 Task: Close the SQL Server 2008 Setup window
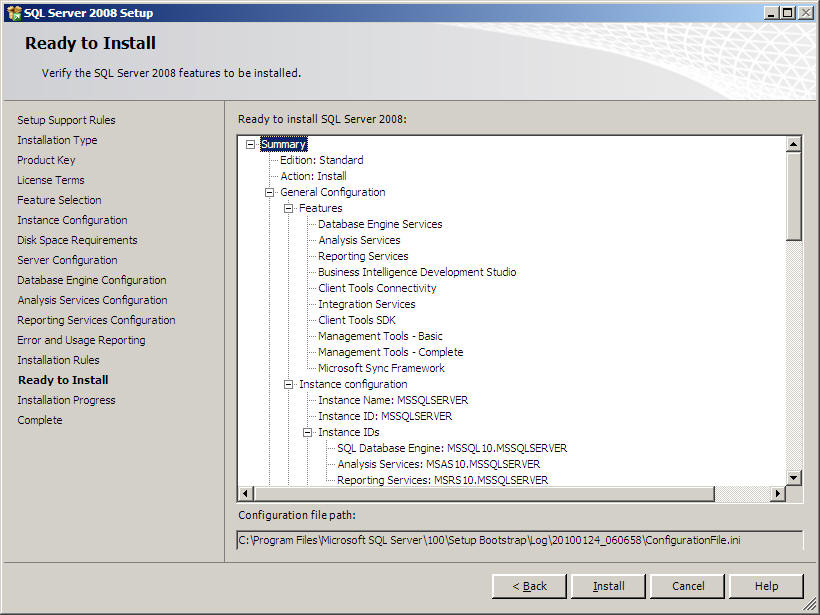[805, 13]
